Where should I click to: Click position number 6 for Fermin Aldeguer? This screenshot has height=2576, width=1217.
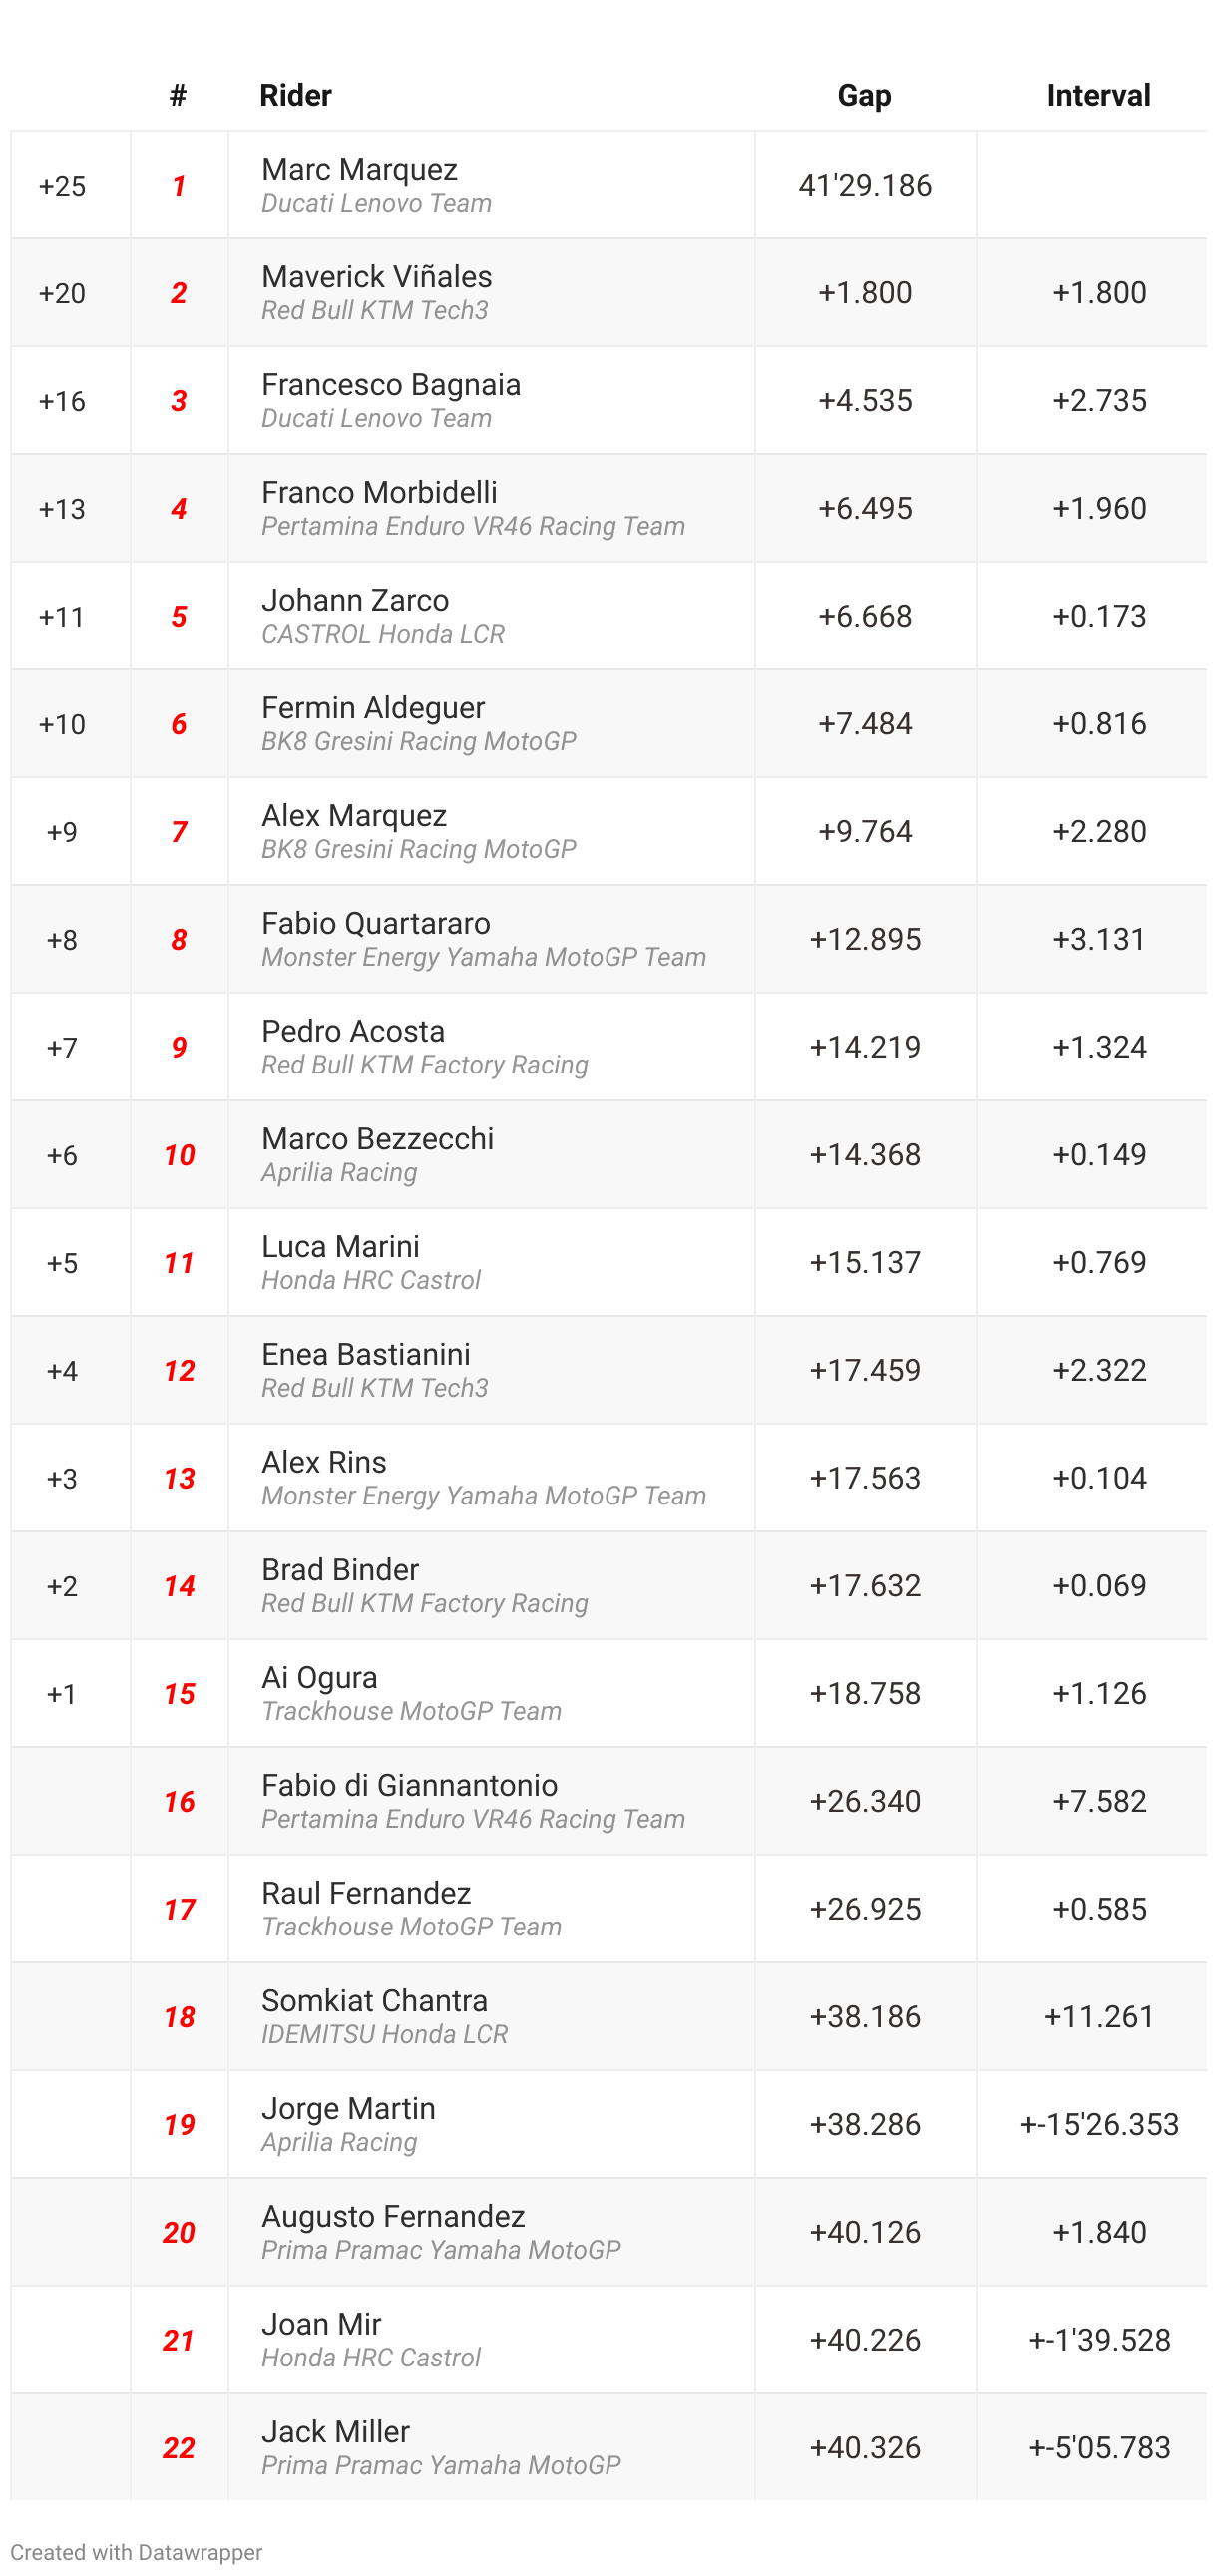(x=179, y=724)
